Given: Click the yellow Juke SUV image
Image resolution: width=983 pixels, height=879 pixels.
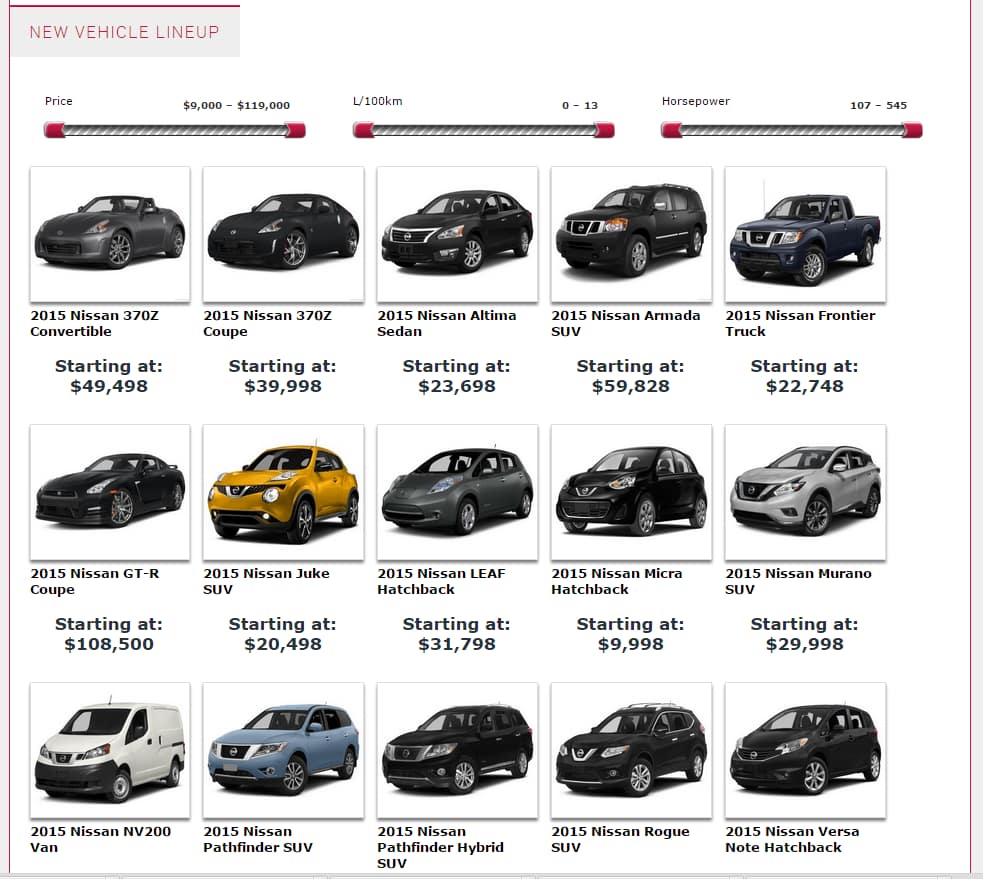Looking at the screenshot, I should (x=283, y=491).
